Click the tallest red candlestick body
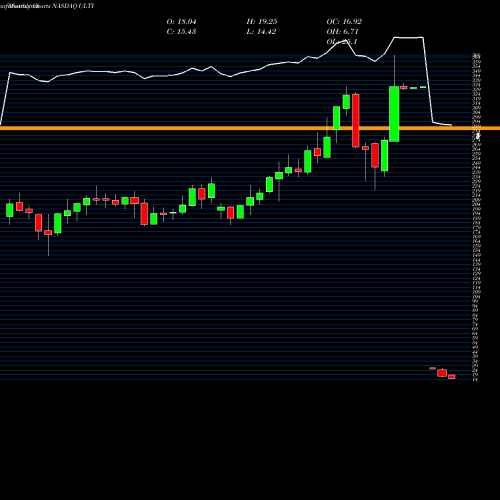The image size is (500, 500). coord(356,120)
